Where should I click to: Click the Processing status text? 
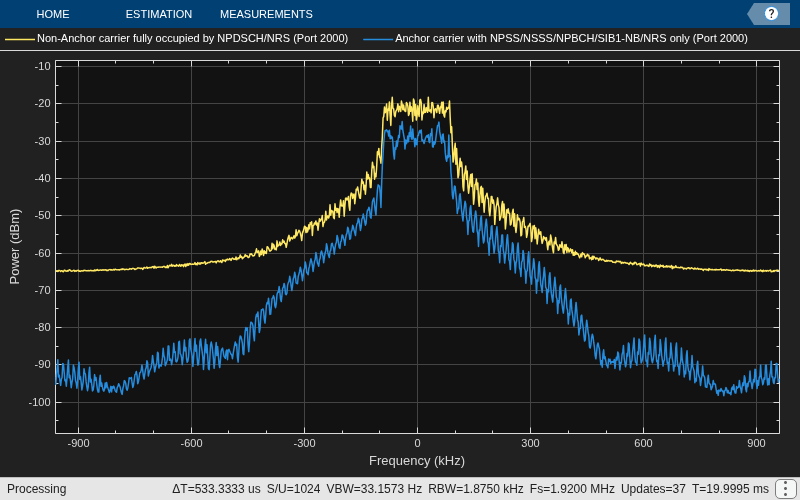coord(37,489)
